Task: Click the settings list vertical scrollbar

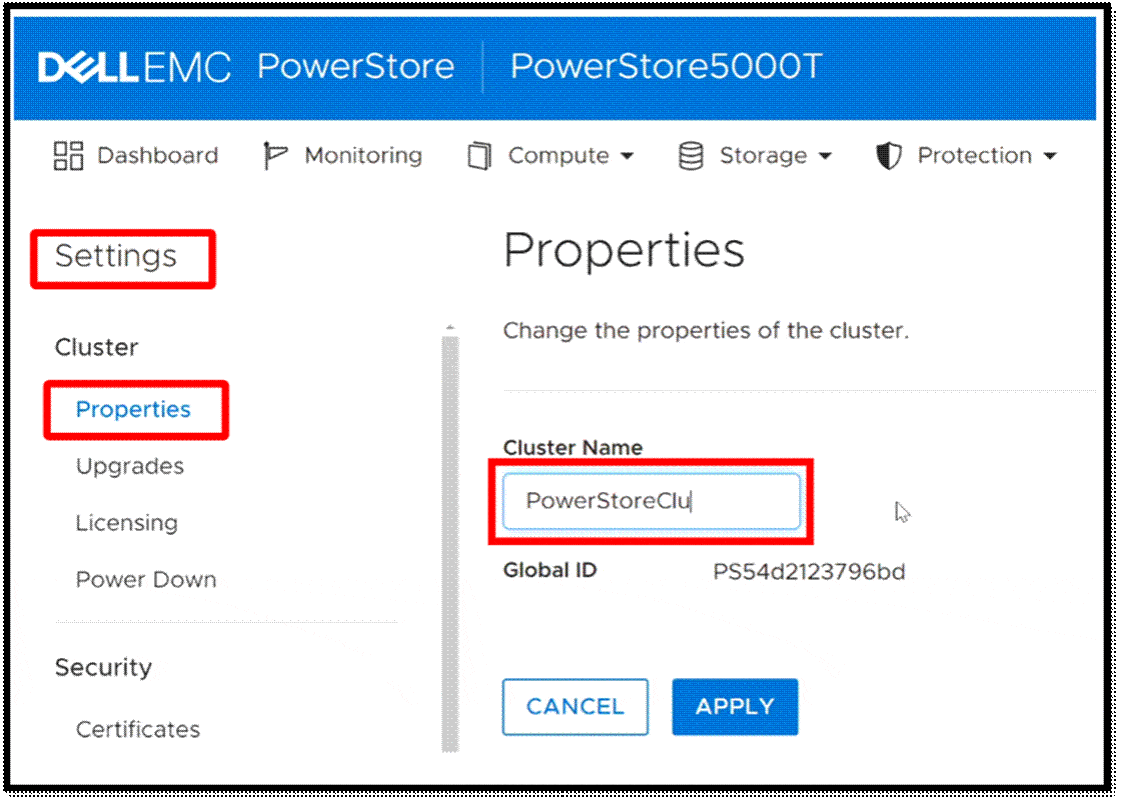Action: [x=450, y=543]
